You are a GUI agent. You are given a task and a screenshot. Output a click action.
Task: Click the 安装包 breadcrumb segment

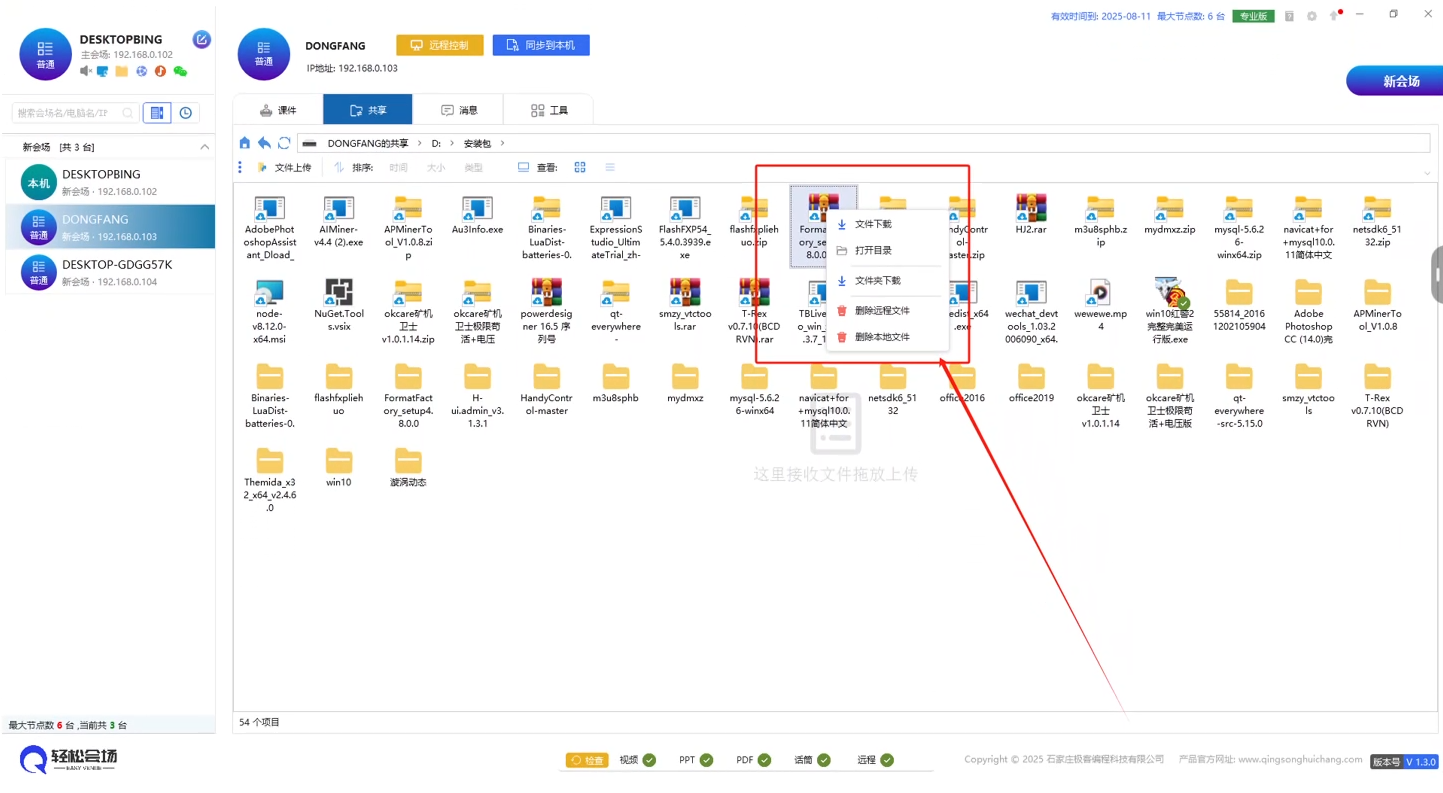[477, 144]
